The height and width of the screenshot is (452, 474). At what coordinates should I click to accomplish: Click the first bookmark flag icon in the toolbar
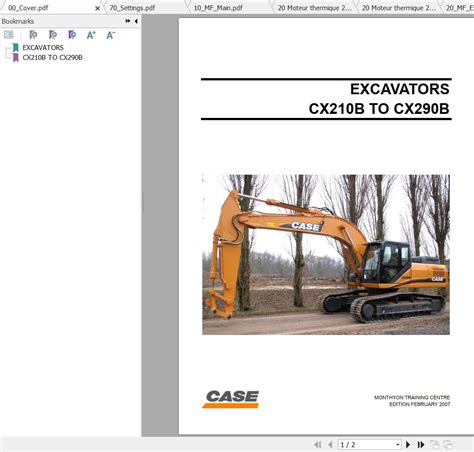point(33,35)
